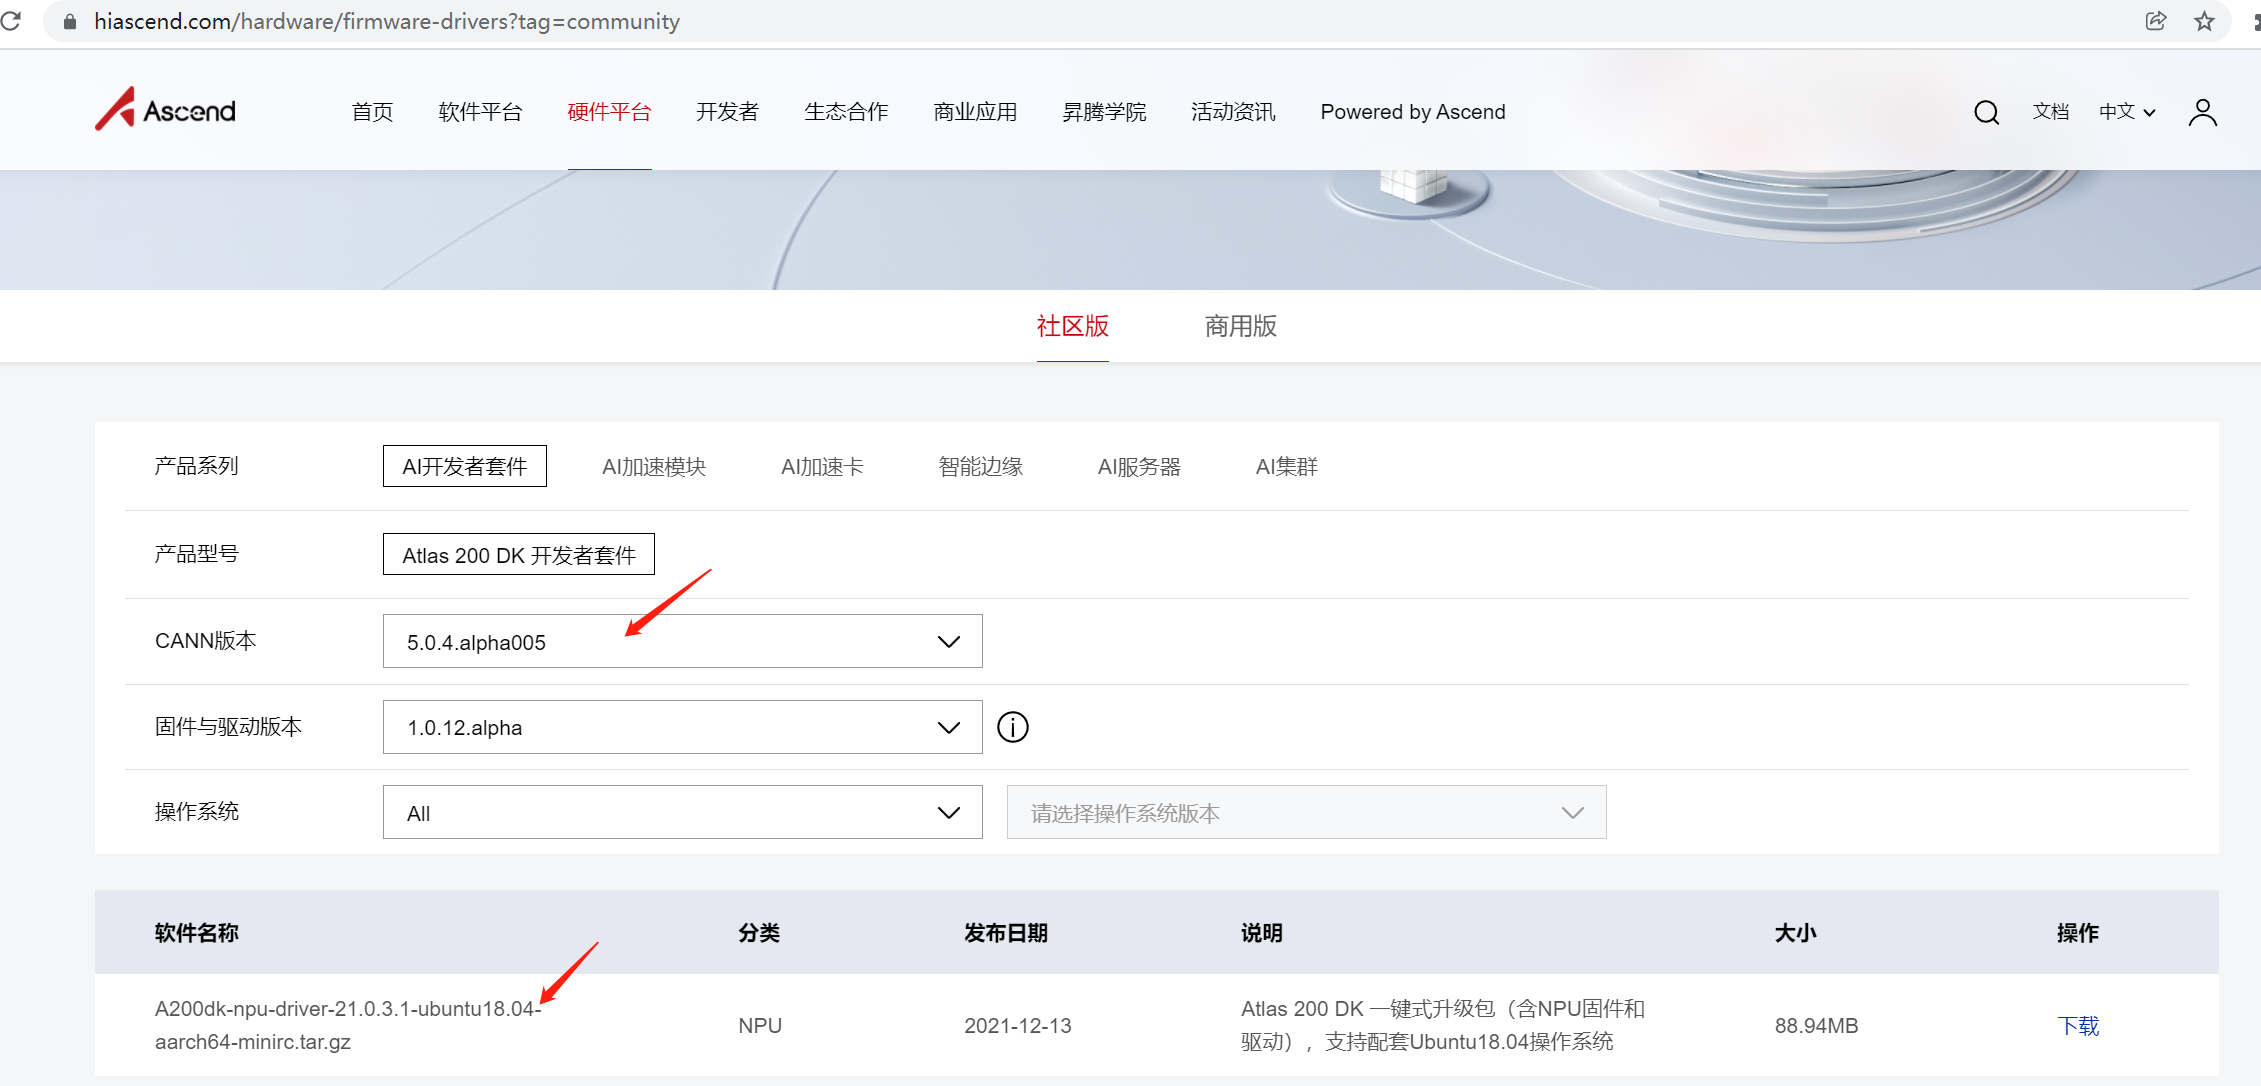The width and height of the screenshot is (2261, 1086).
Task: Click the share page icon in address bar
Action: (x=2155, y=21)
